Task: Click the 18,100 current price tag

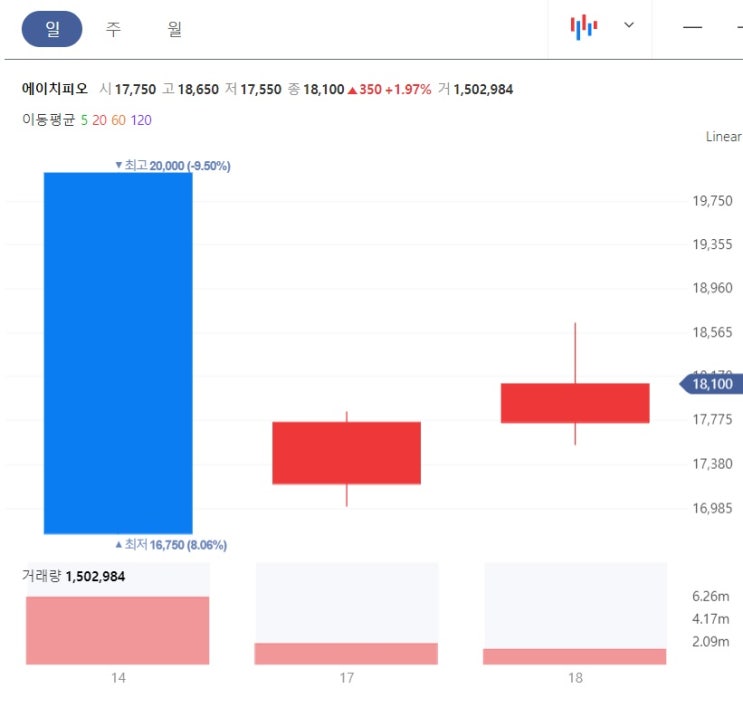Action: (x=711, y=384)
